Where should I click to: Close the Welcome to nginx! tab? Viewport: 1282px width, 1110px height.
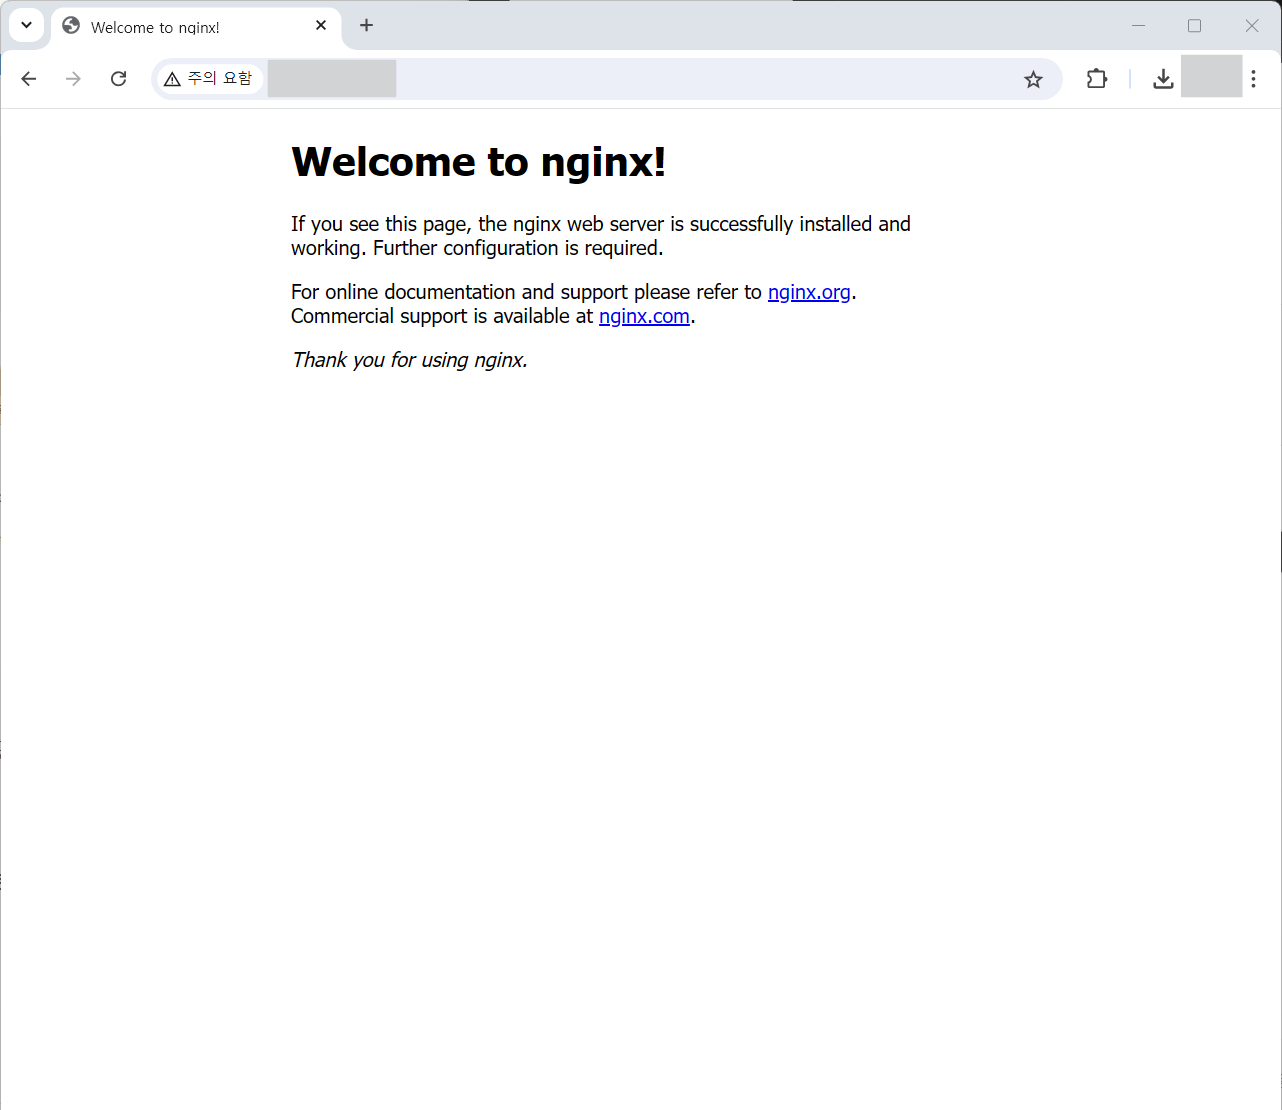321,26
